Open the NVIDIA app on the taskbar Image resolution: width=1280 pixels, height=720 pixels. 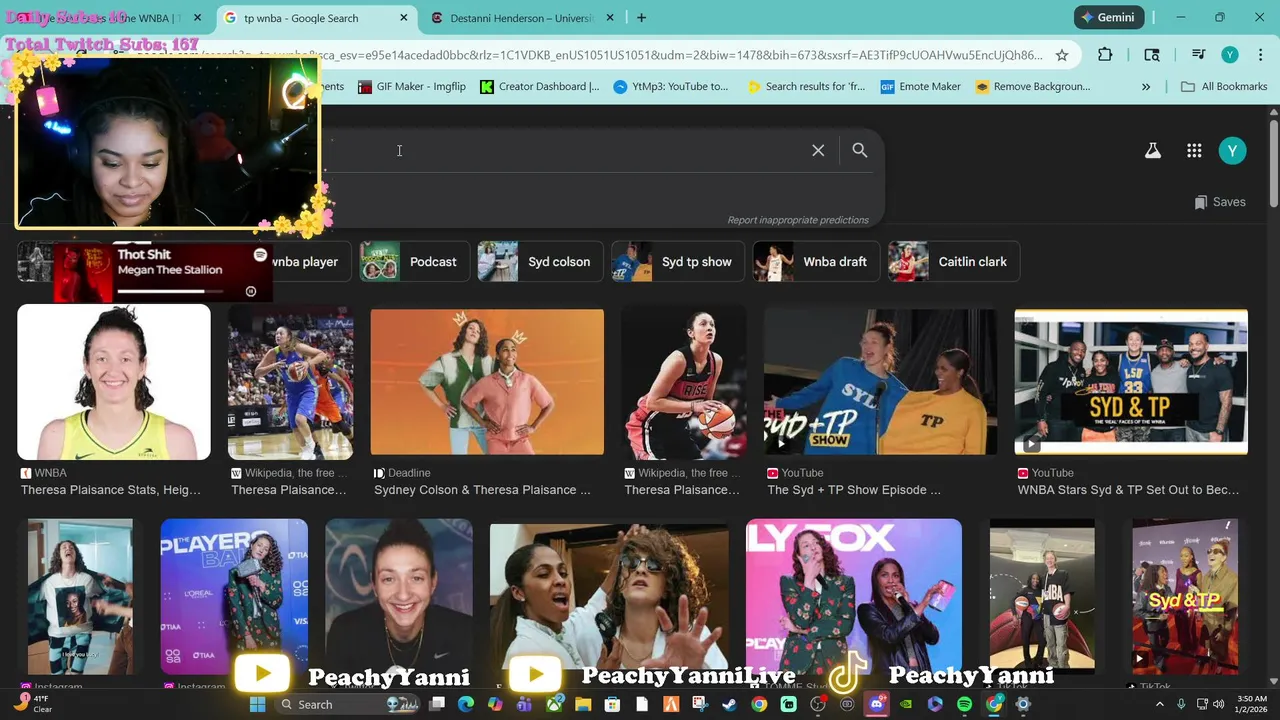pos(906,704)
